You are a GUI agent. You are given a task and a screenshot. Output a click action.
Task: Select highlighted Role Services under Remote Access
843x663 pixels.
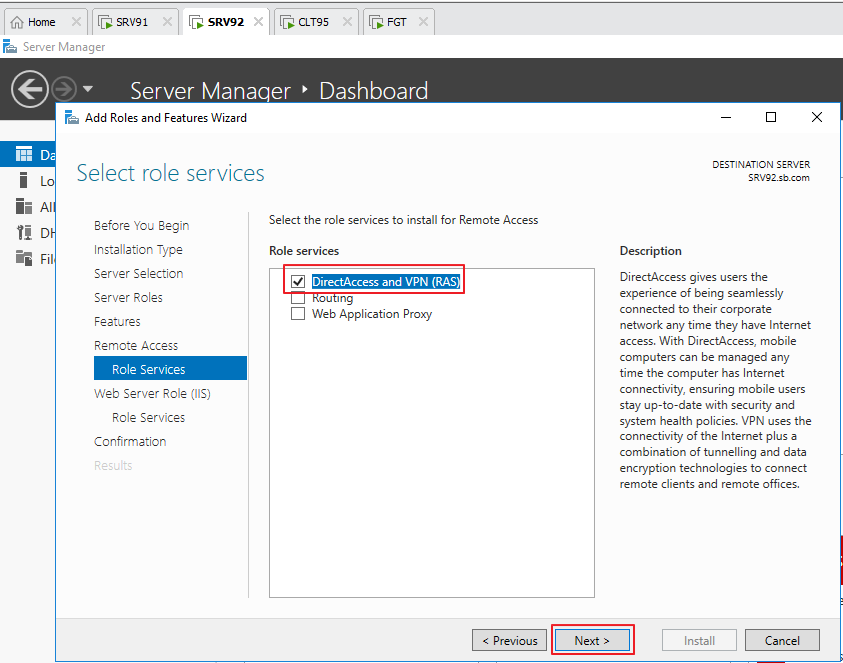coord(170,369)
